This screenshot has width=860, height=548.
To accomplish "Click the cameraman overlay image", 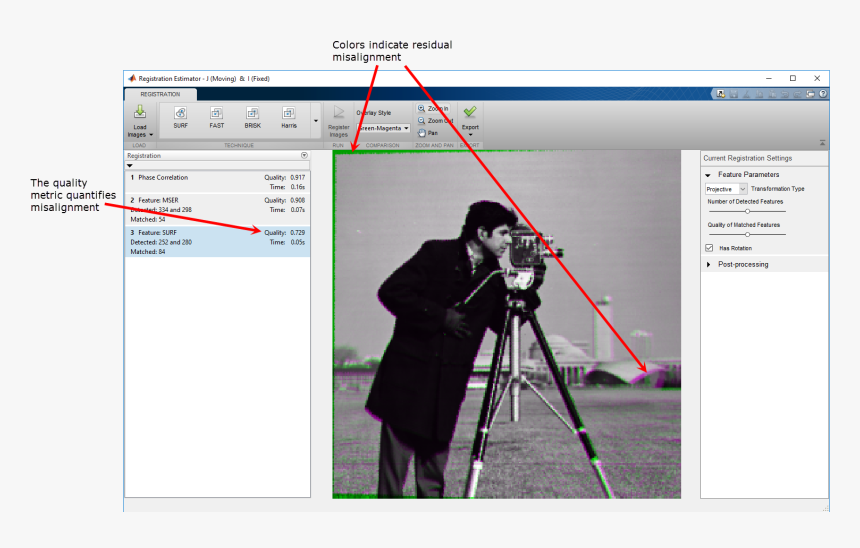I will [507, 324].
